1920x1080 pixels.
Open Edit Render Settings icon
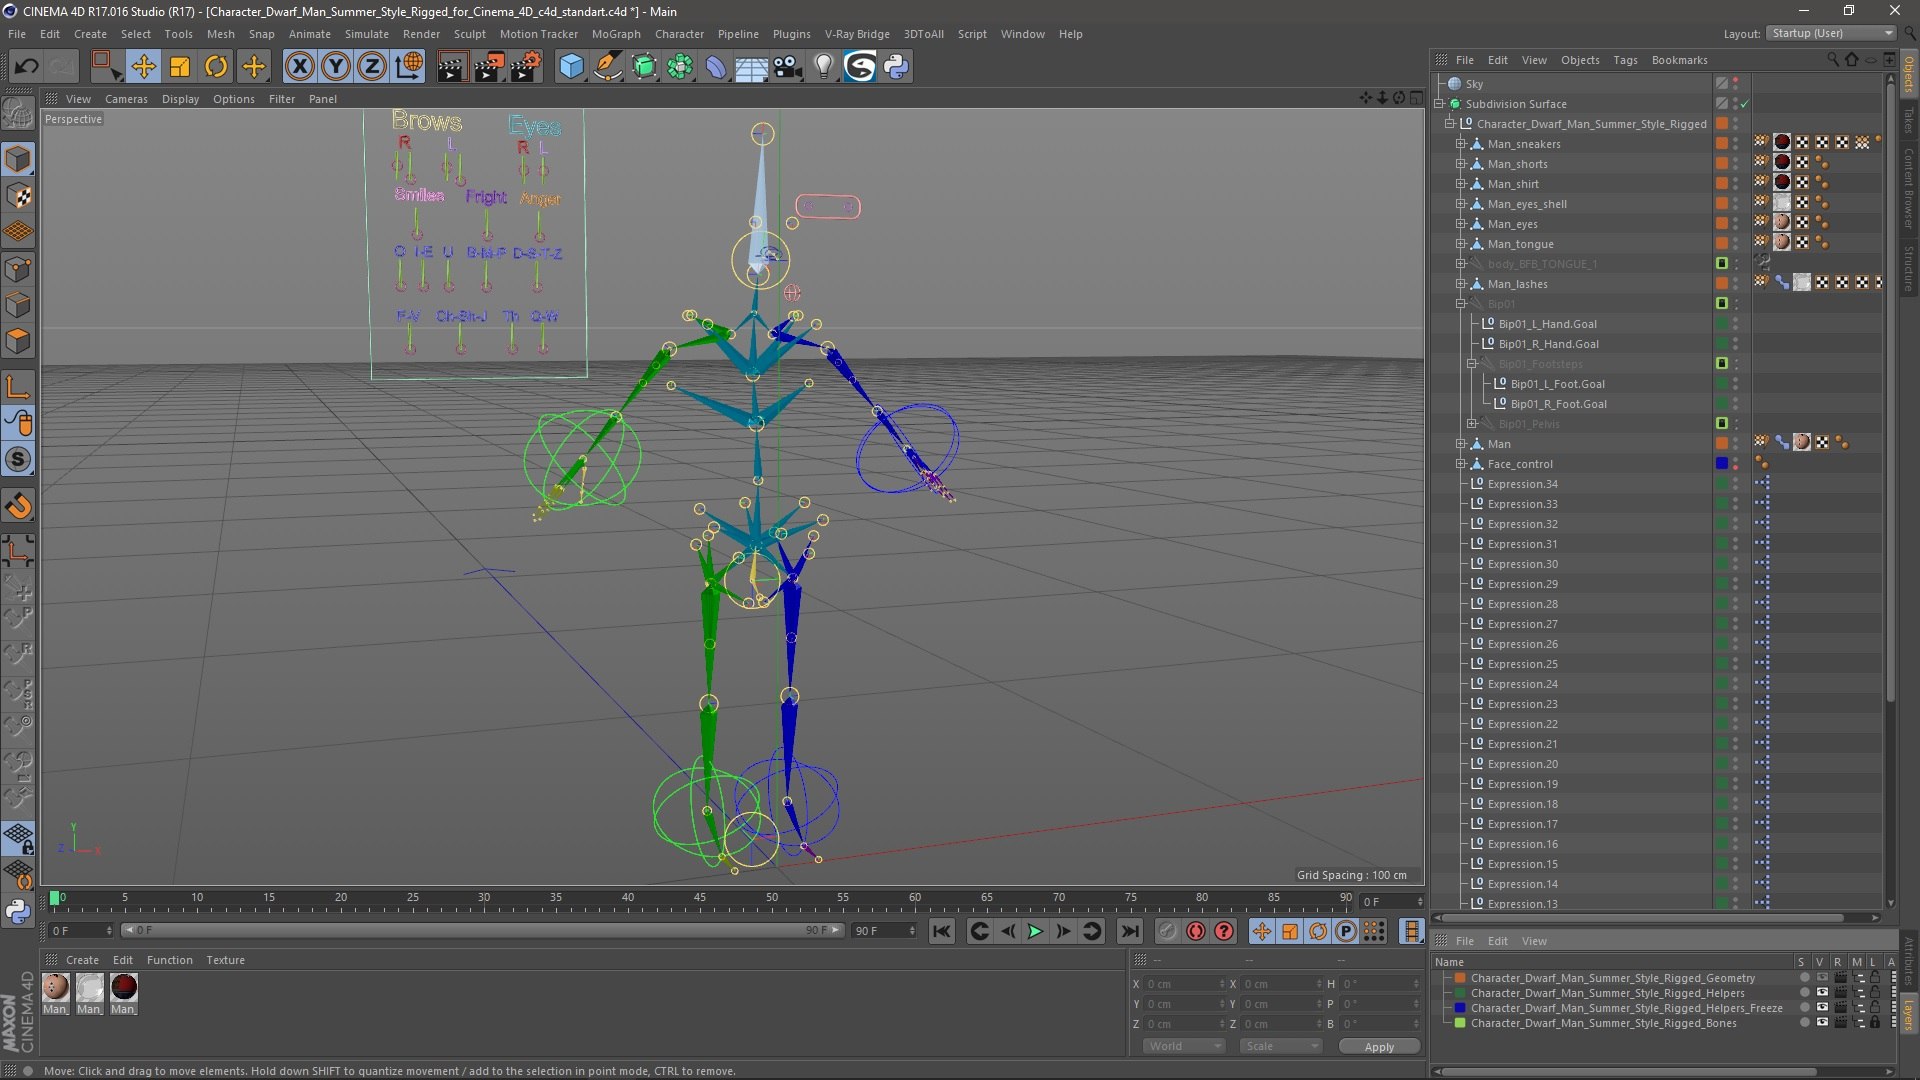[526, 67]
